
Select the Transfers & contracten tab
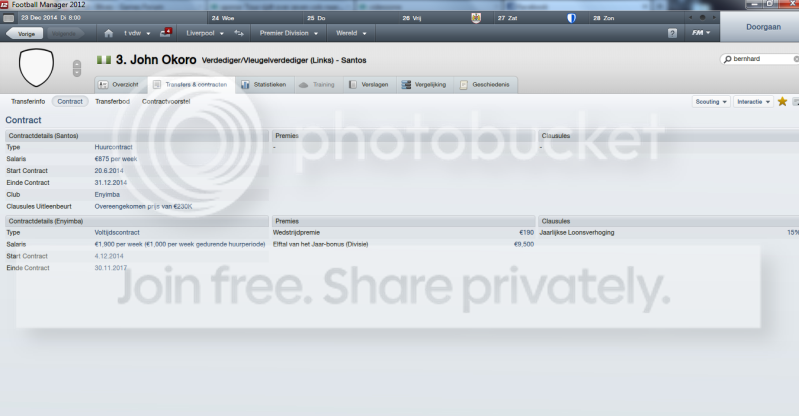click(x=191, y=85)
